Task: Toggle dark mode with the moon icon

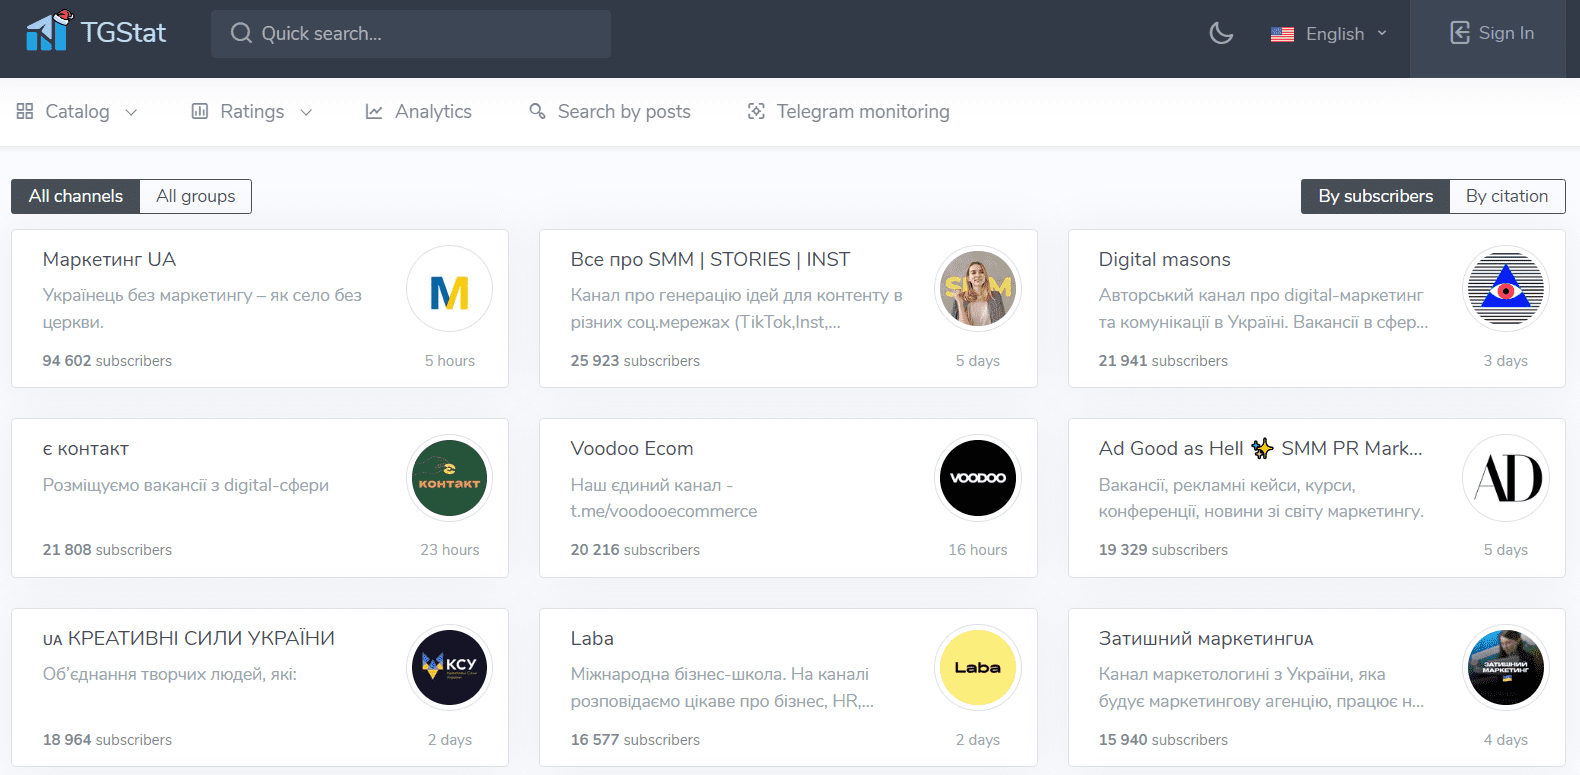Action: click(x=1221, y=33)
